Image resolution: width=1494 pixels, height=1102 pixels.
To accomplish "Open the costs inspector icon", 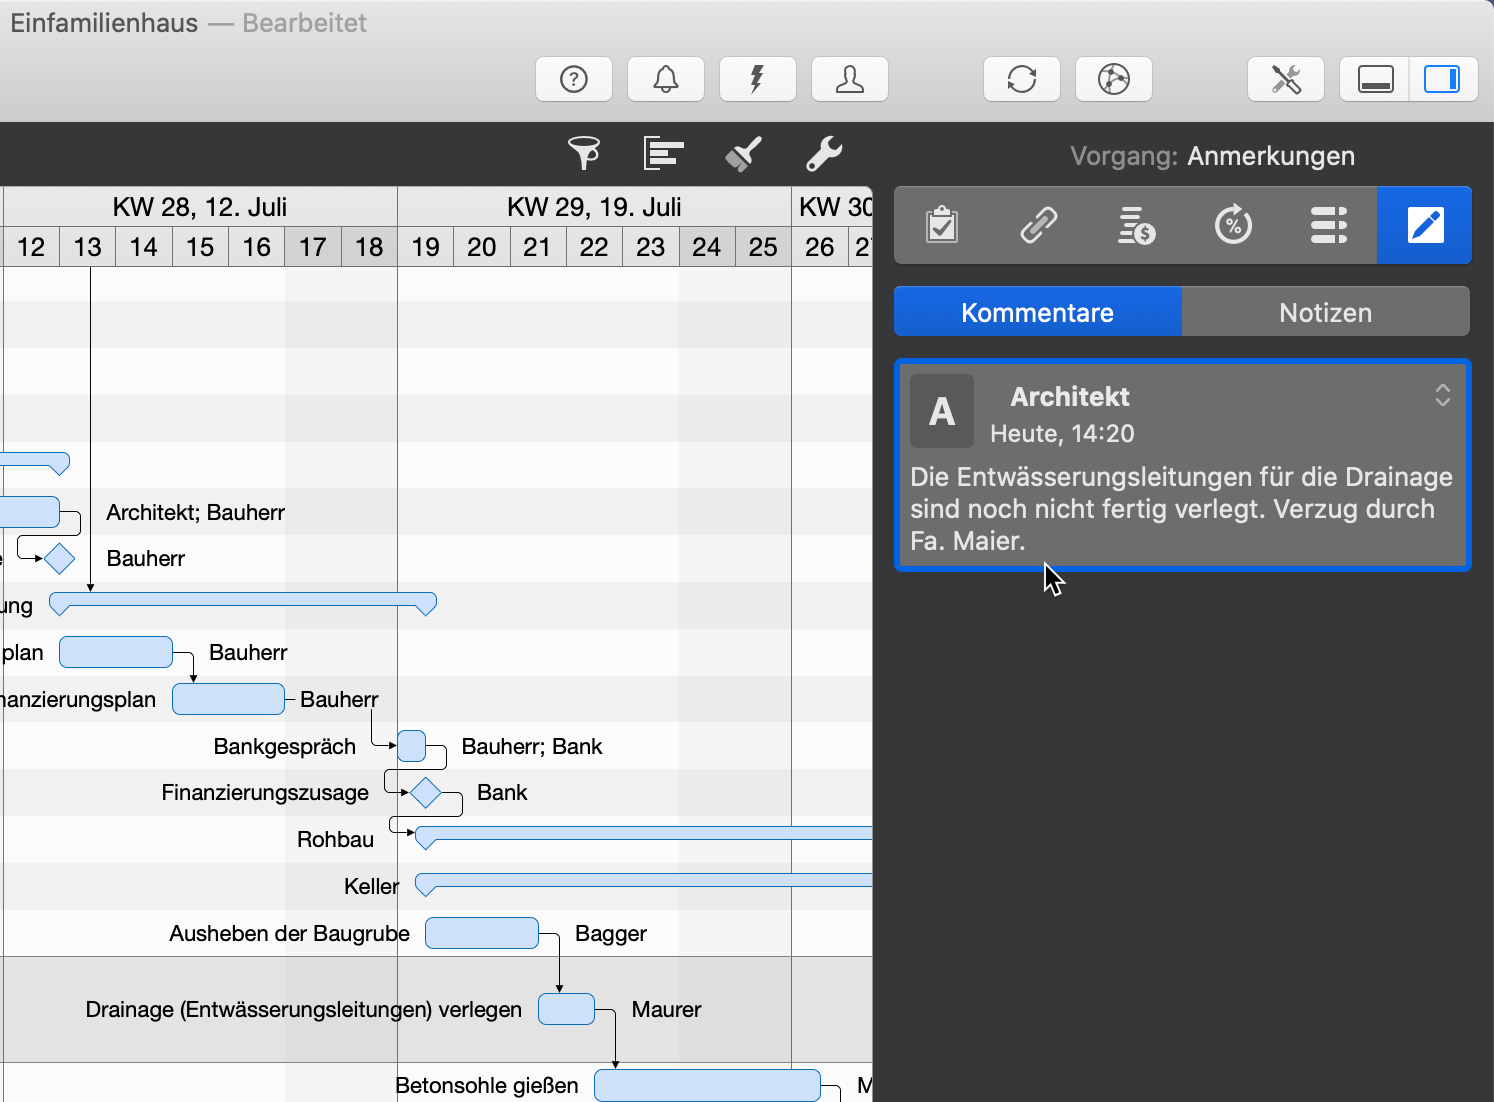I will [x=1135, y=225].
